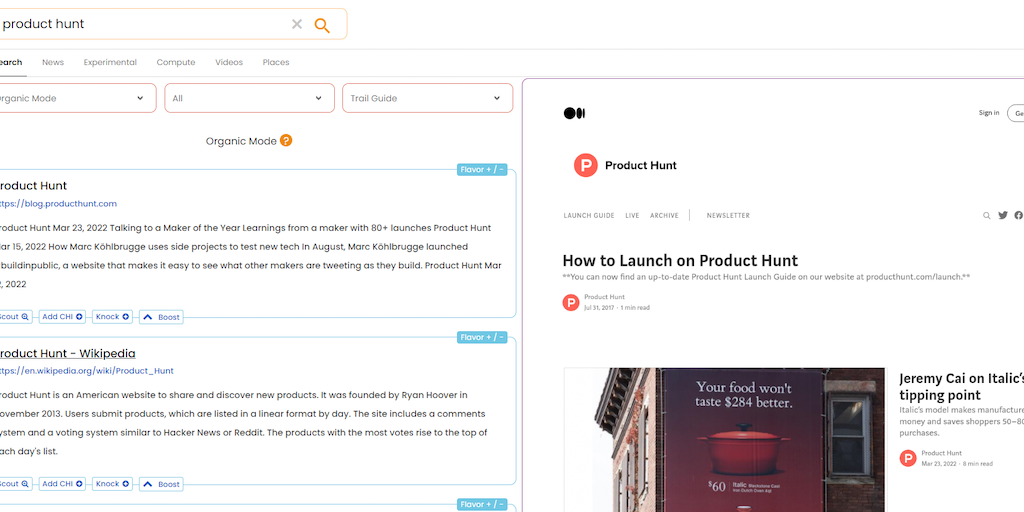The height and width of the screenshot is (512, 1024).
Task: Boost the blog.producthunt.com result
Action: pyautogui.click(x=161, y=317)
